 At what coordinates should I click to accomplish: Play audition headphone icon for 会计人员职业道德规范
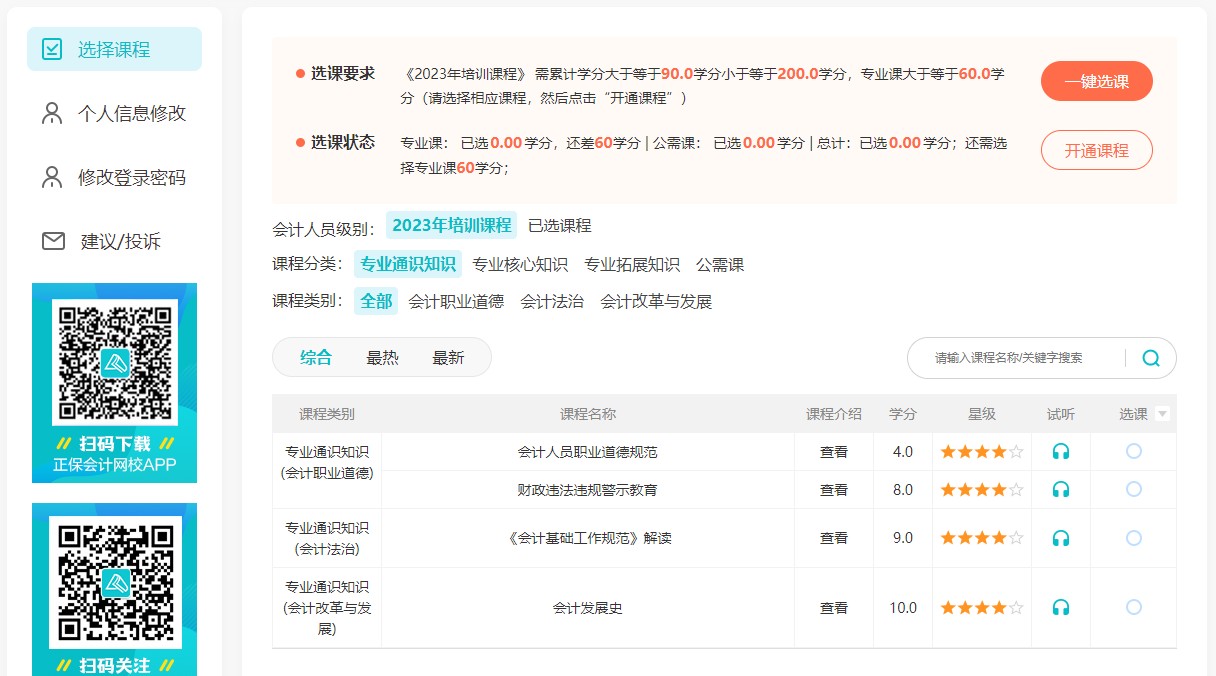[1060, 451]
